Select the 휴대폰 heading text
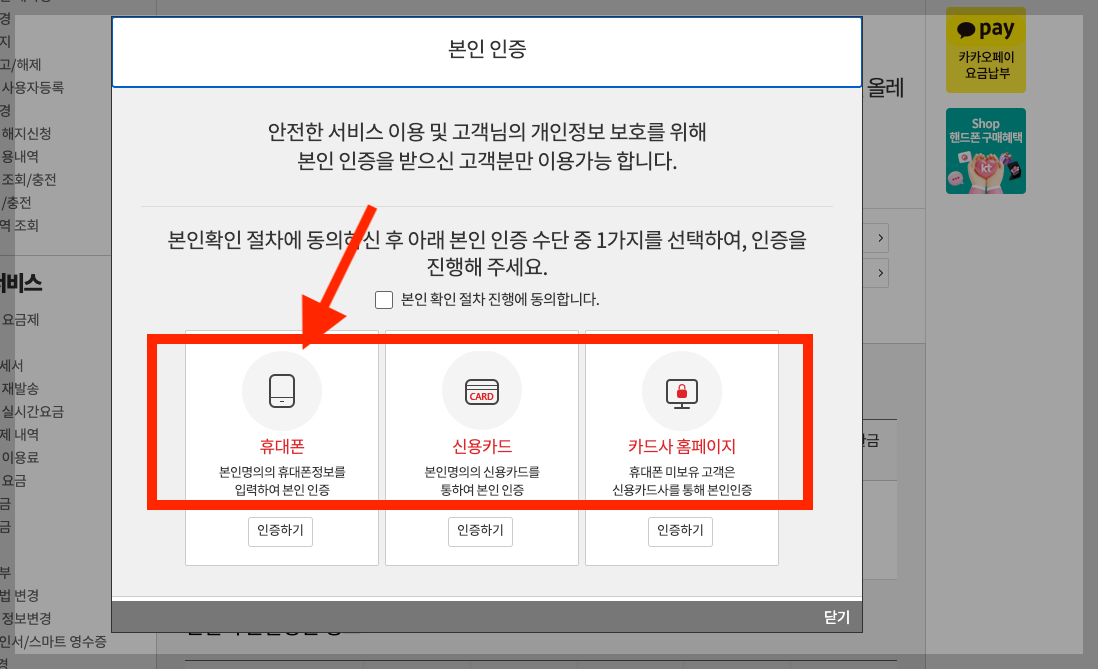Image resolution: width=1098 pixels, height=669 pixels. 282,446
